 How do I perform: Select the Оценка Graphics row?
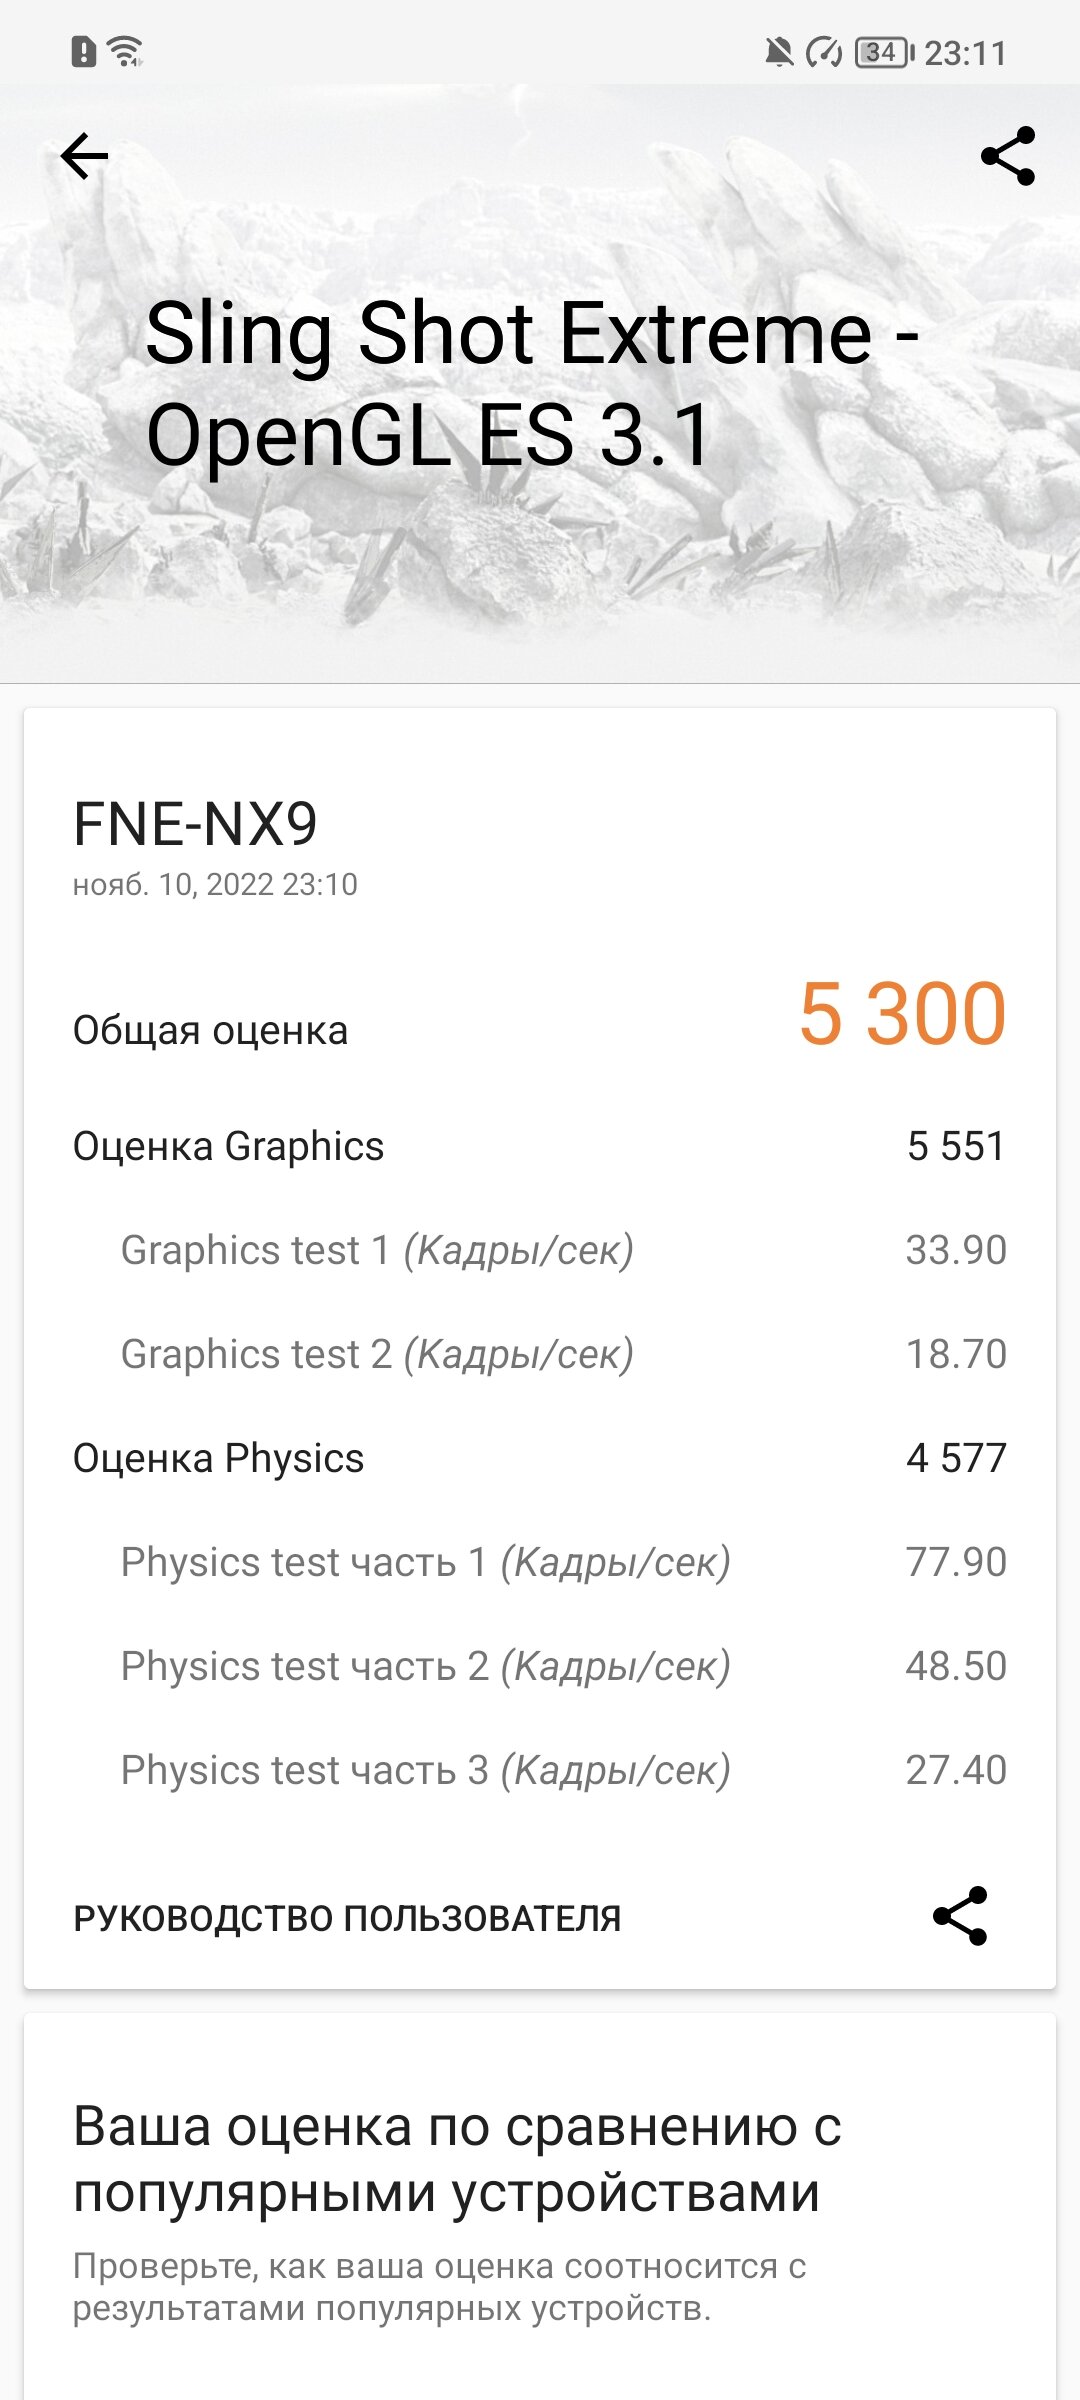[540, 1146]
